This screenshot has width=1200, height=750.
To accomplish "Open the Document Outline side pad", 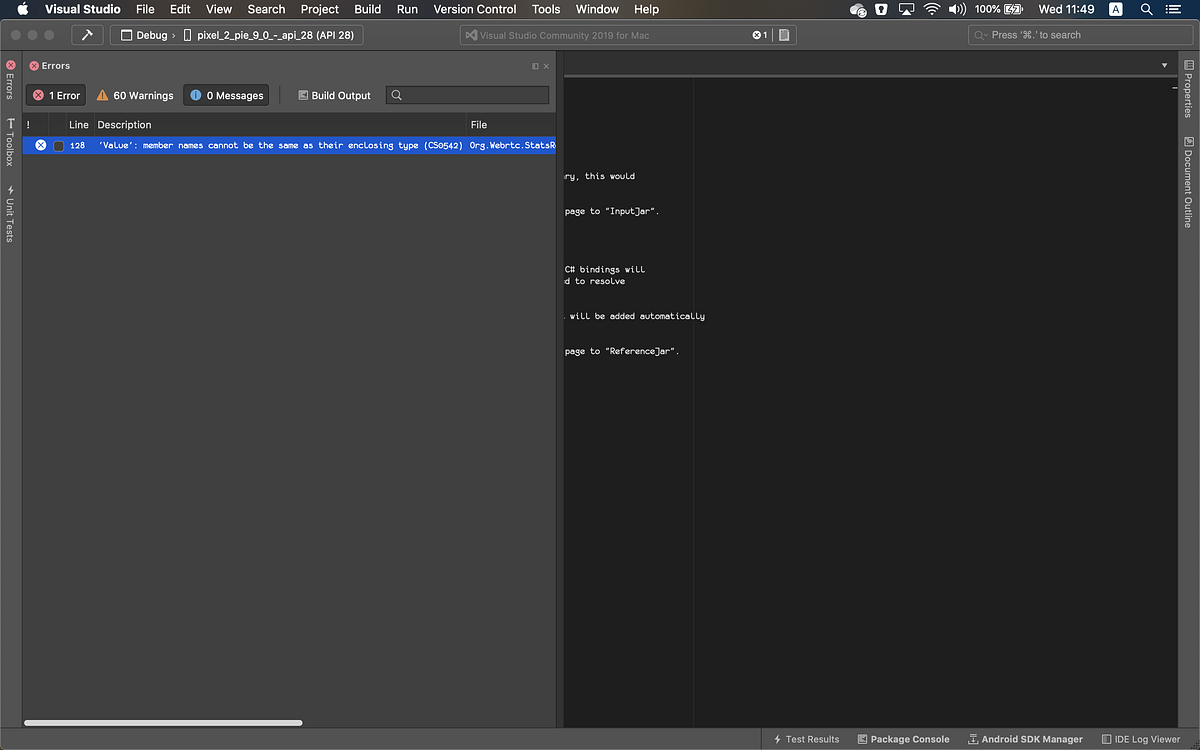I will click(1188, 182).
